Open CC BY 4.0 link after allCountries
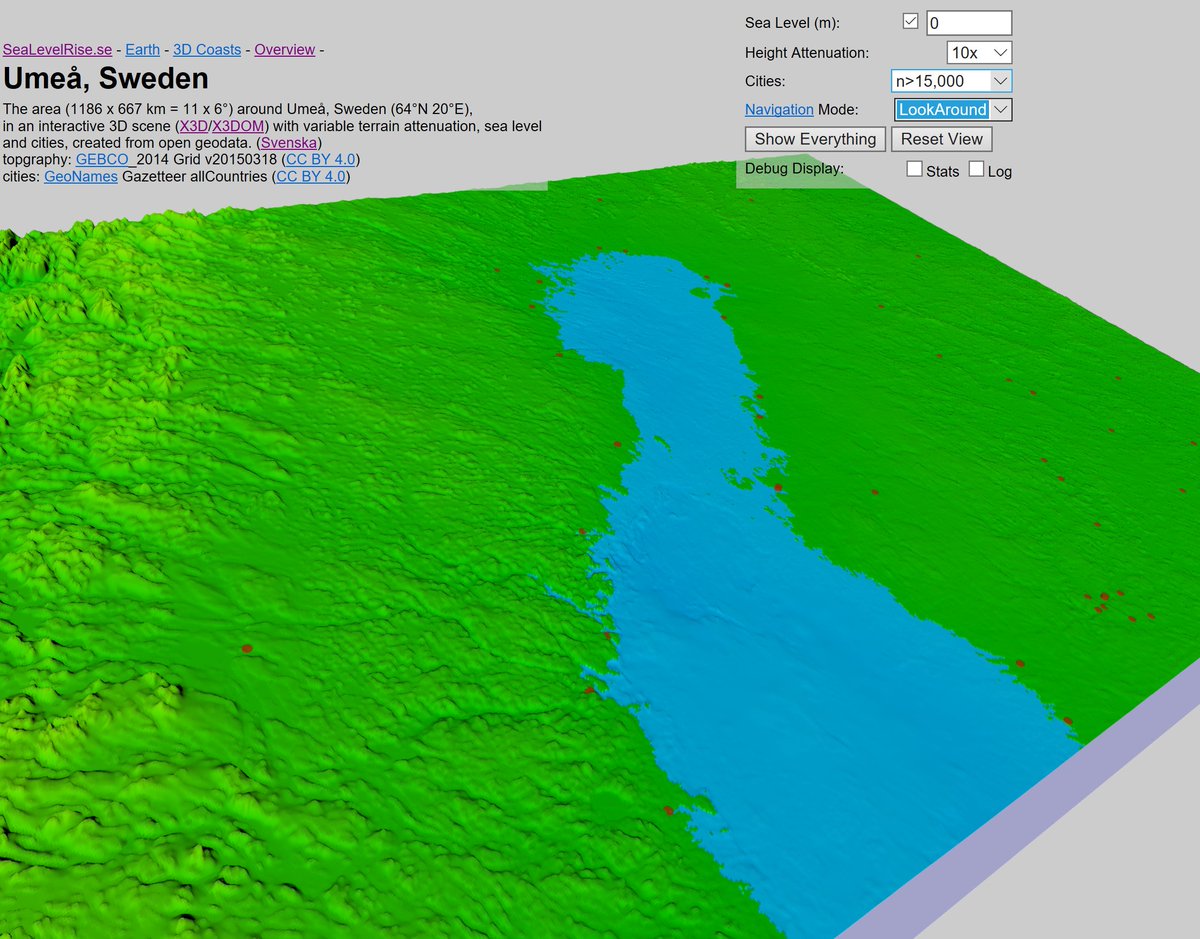 (310, 177)
